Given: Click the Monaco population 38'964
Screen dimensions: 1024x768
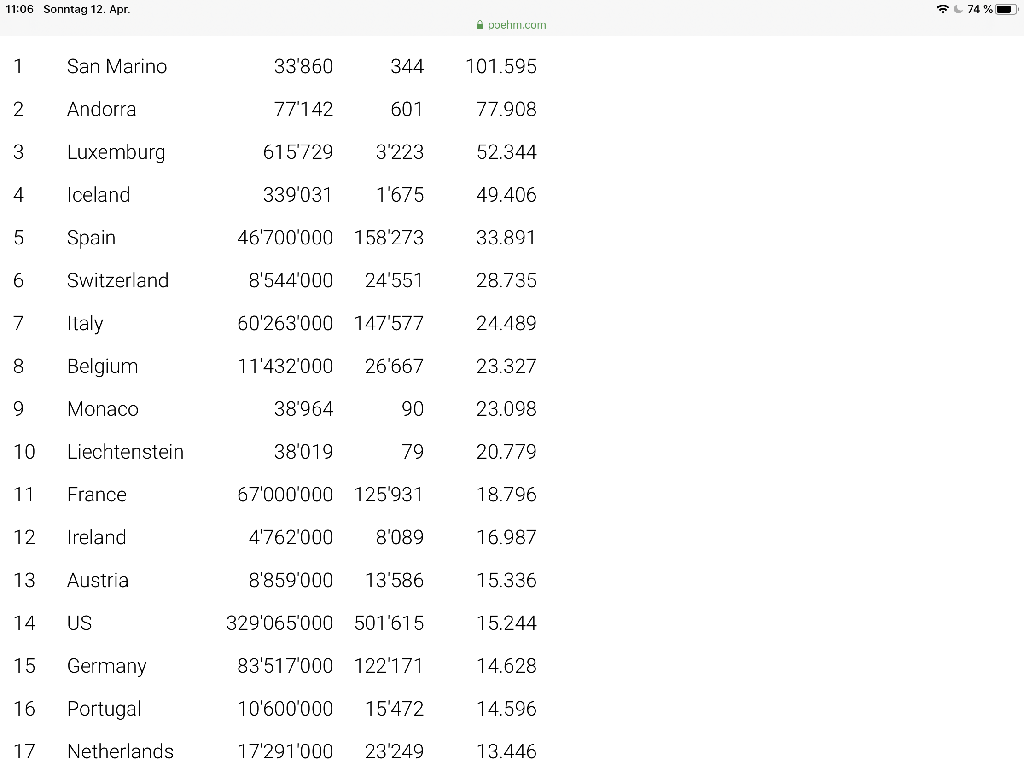Looking at the screenshot, I should (304, 409).
